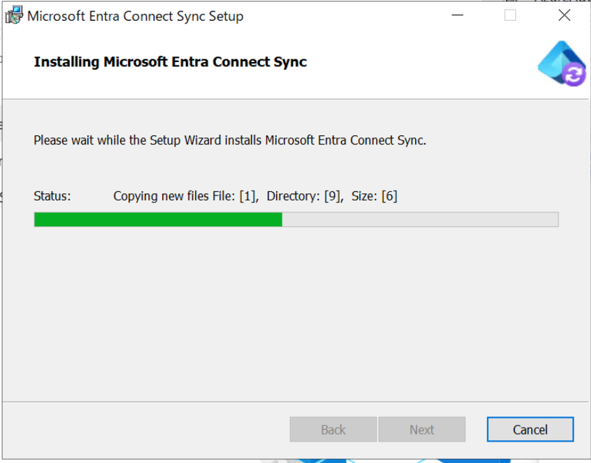591x463 pixels.
Task: Click the empty gray area below progress bar
Action: coord(296,313)
